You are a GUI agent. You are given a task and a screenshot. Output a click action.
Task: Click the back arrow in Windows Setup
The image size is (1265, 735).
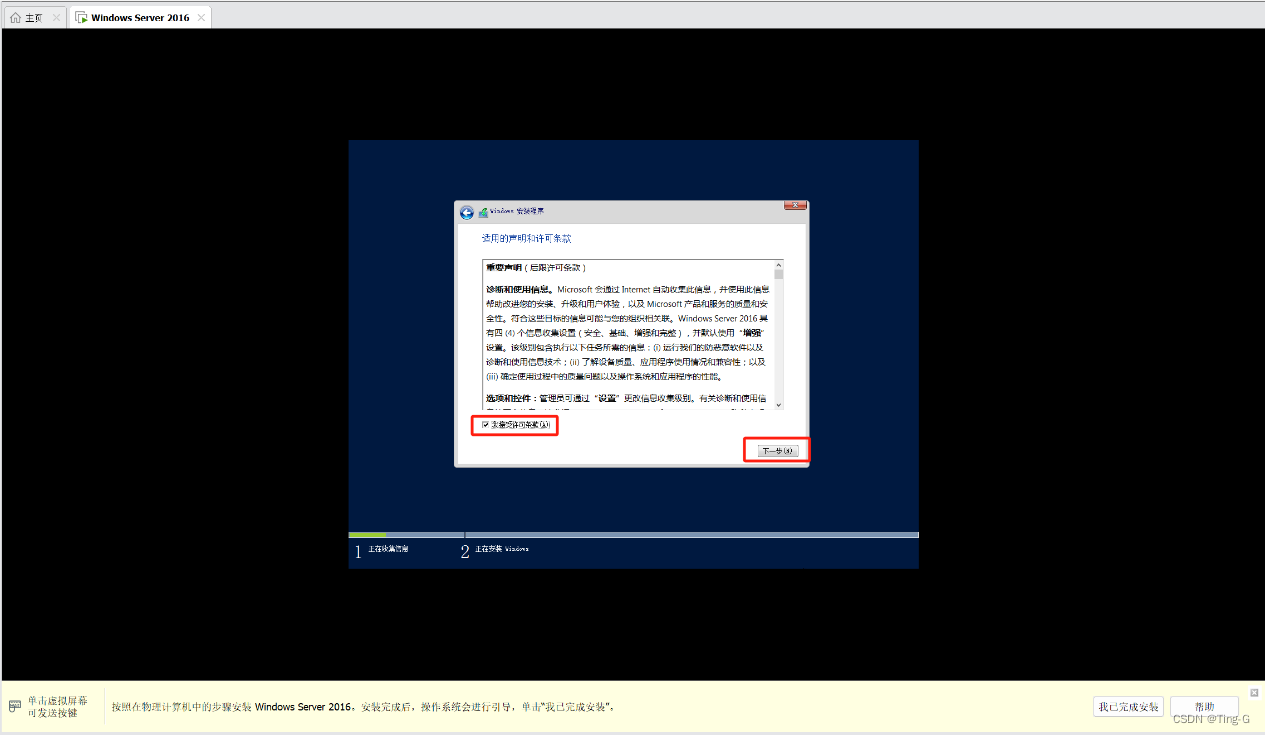(x=467, y=212)
